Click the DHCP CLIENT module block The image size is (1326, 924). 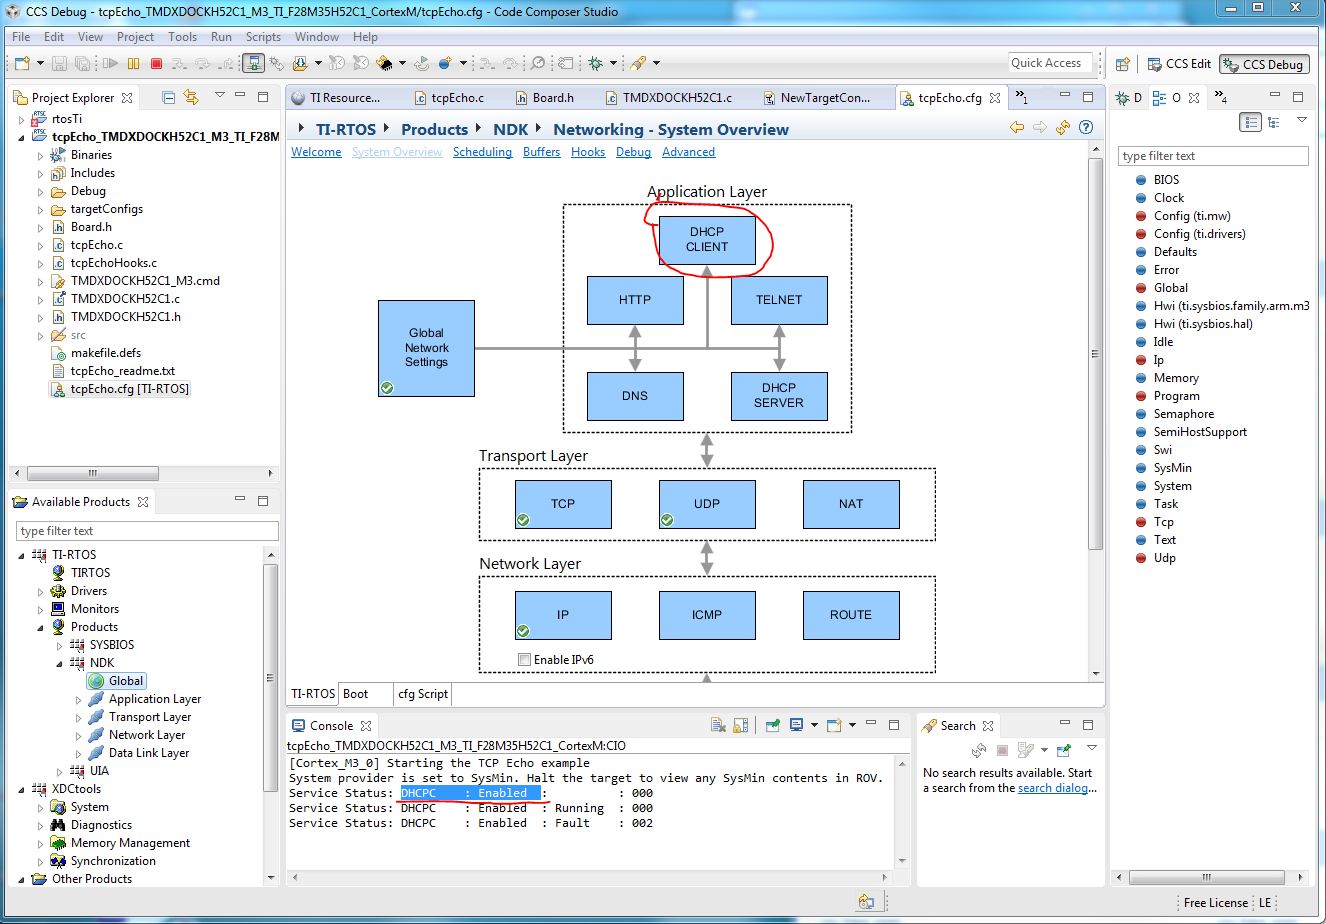click(x=707, y=240)
